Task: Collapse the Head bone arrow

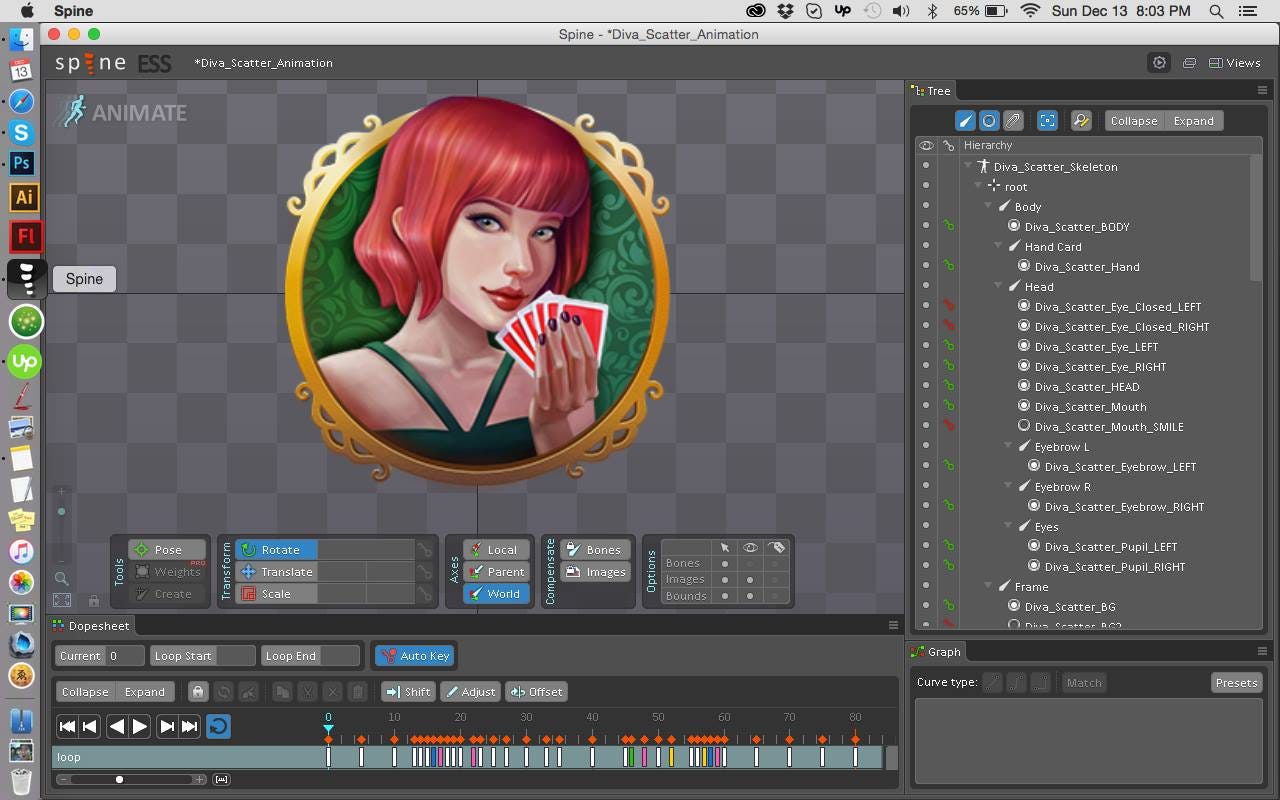Action: click(998, 286)
